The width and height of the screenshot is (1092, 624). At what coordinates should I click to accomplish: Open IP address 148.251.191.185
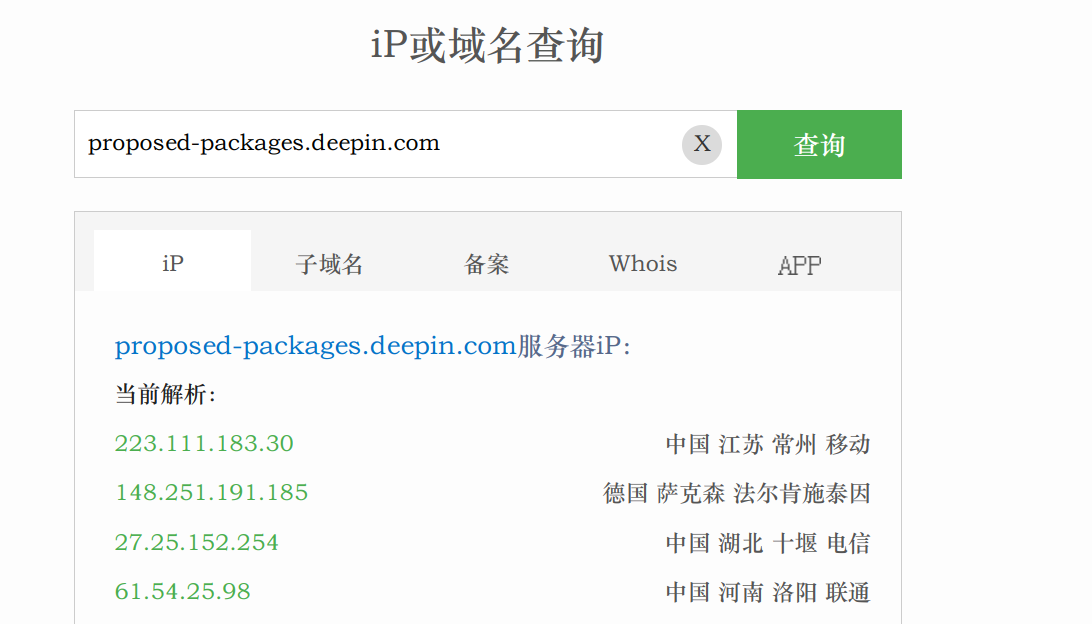211,493
